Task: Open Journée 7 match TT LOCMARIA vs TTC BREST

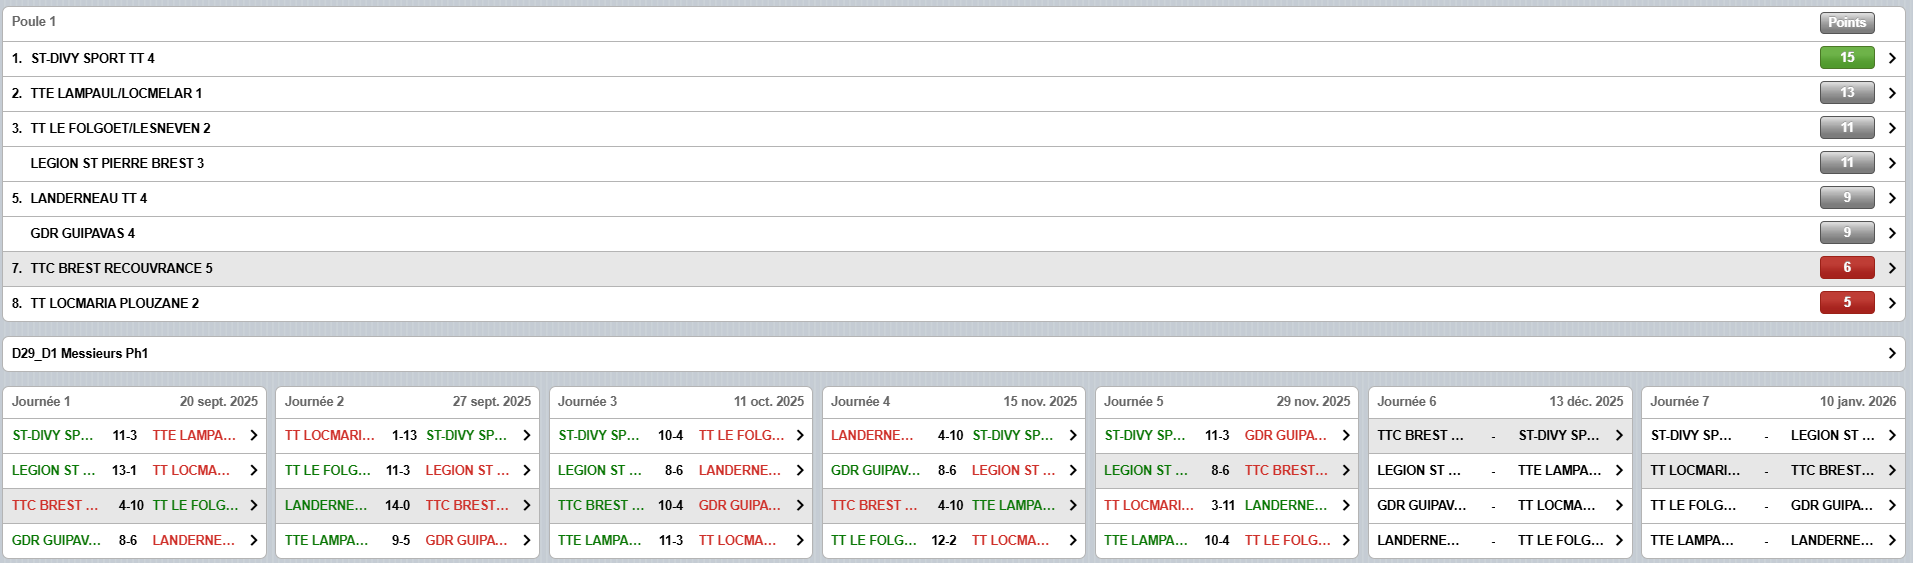Action: click(1772, 471)
